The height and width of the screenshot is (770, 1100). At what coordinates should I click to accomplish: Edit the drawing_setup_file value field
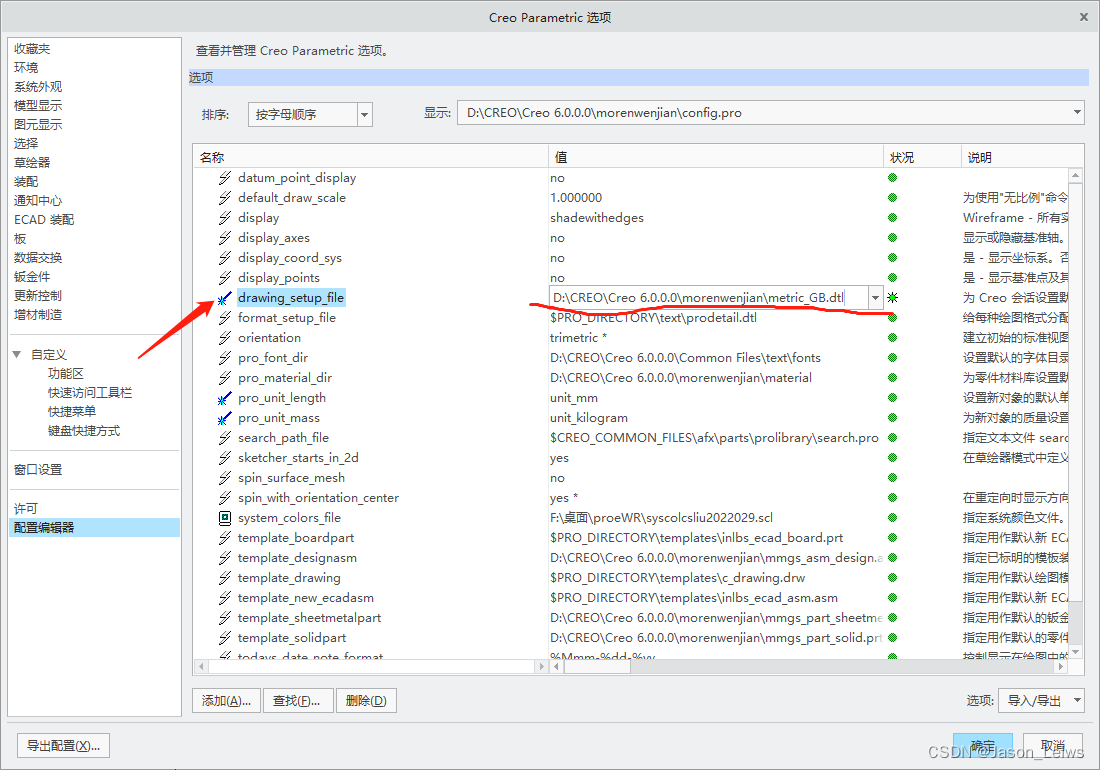pos(709,298)
